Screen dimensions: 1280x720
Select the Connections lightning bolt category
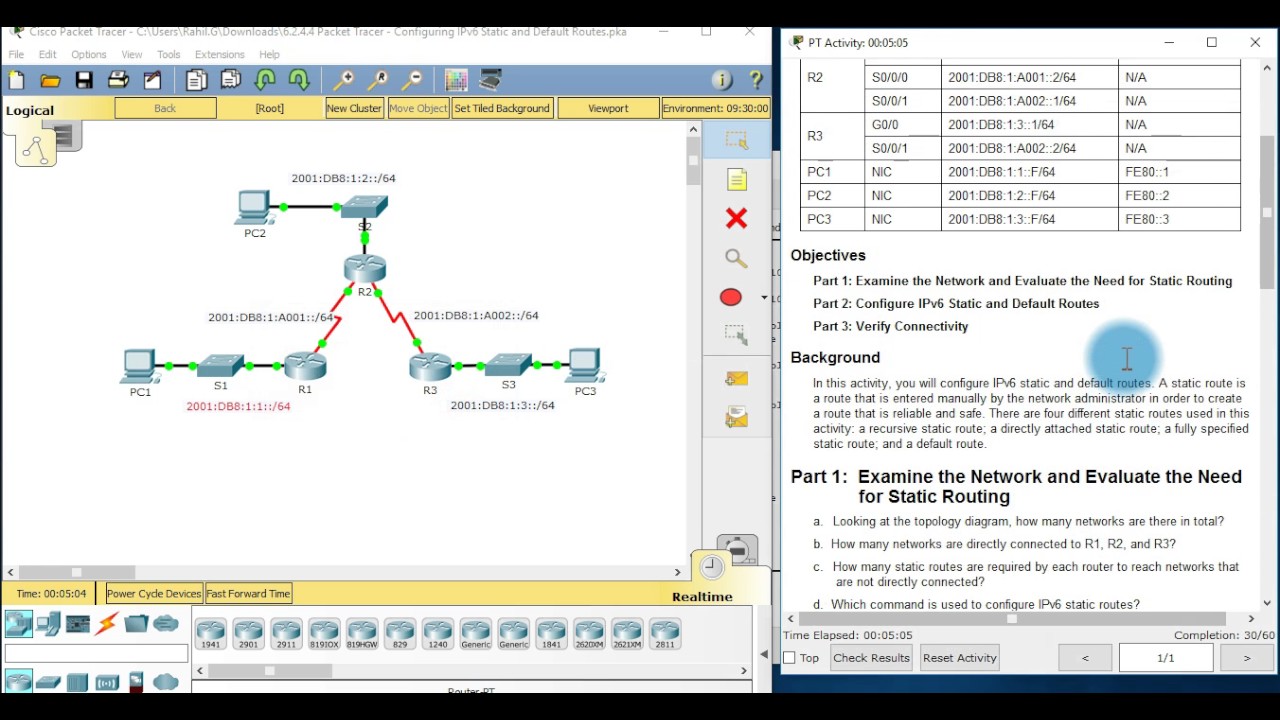[107, 624]
